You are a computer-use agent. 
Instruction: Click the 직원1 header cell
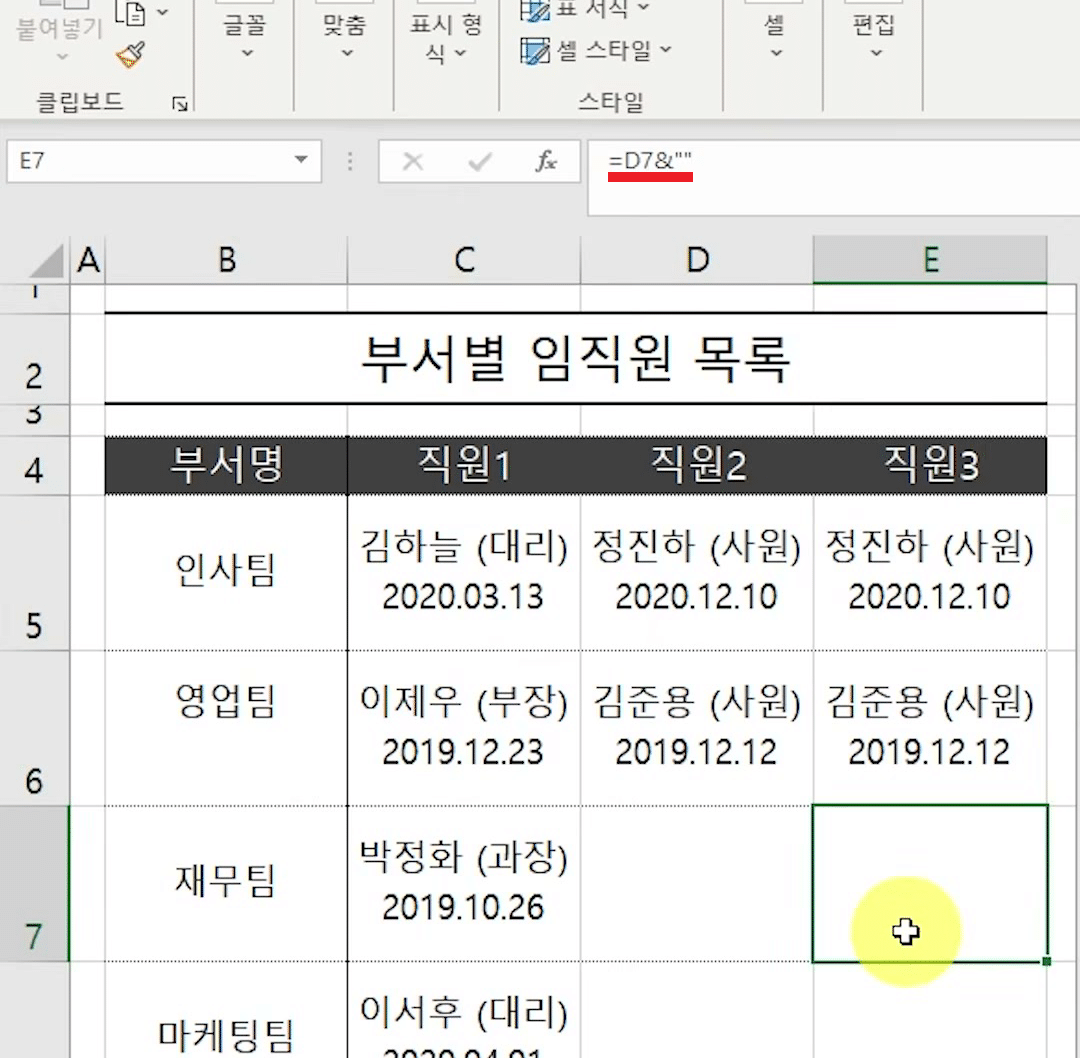coord(464,466)
